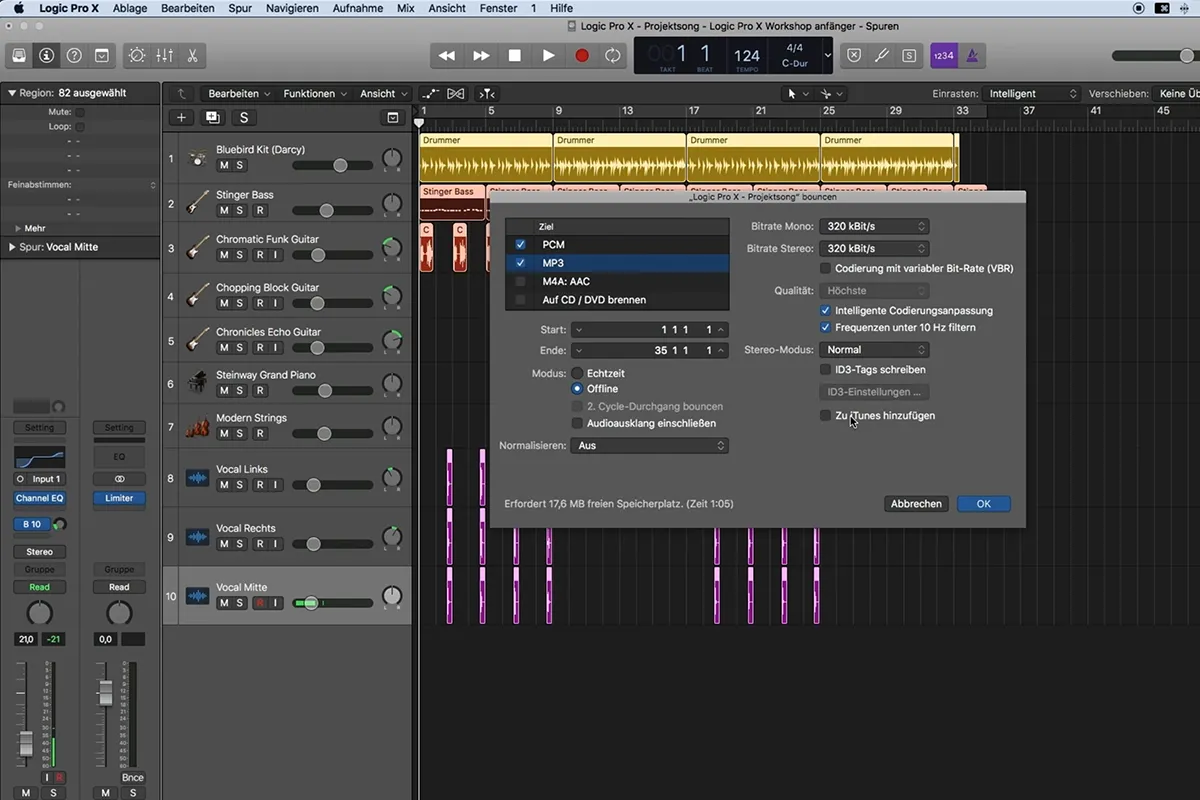Click the Tuner icon in control bar
The height and width of the screenshot is (800, 1200).
[x=881, y=56]
